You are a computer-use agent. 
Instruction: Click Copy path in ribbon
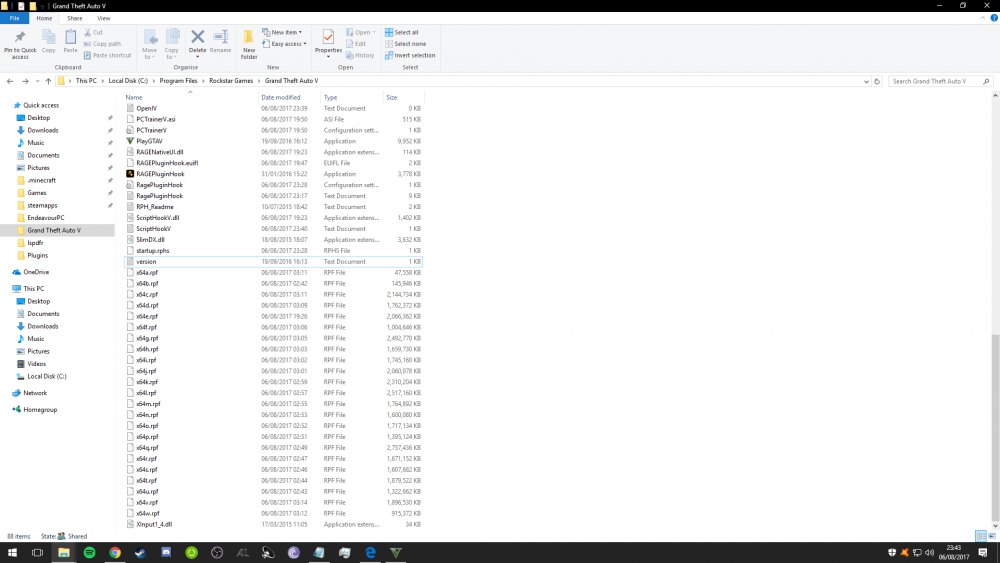102,44
